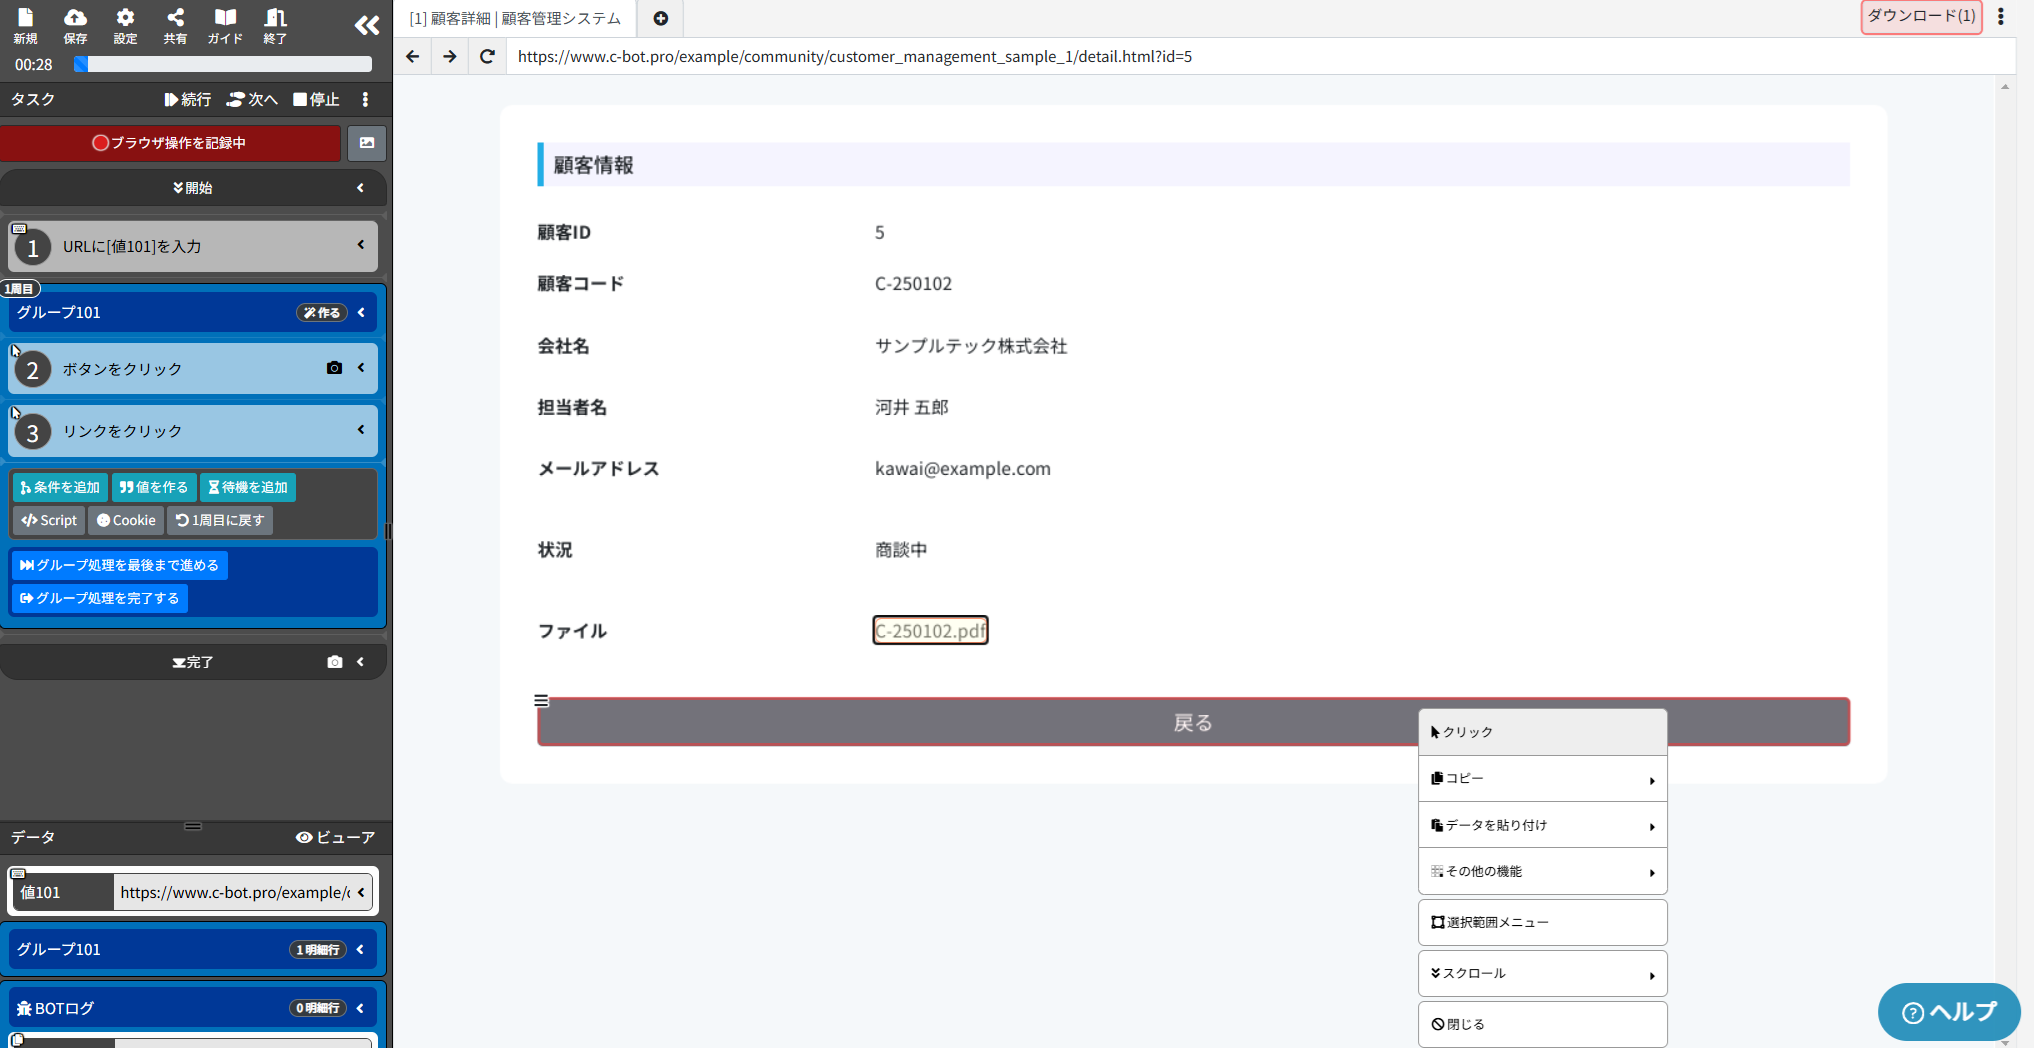Open the ガイド (guide) book icon
2034x1048 pixels.
(x=225, y=25)
